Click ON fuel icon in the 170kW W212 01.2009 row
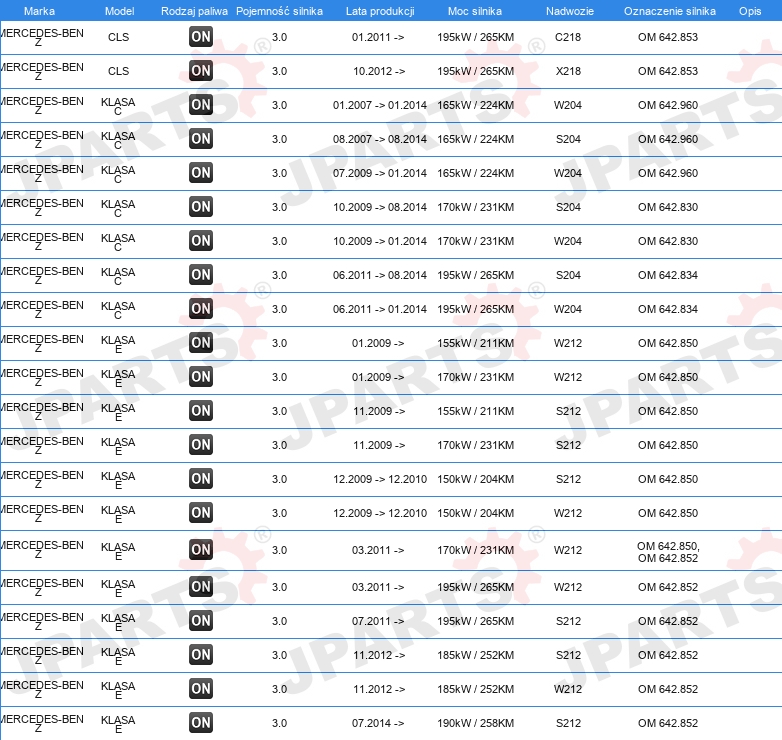 click(201, 376)
